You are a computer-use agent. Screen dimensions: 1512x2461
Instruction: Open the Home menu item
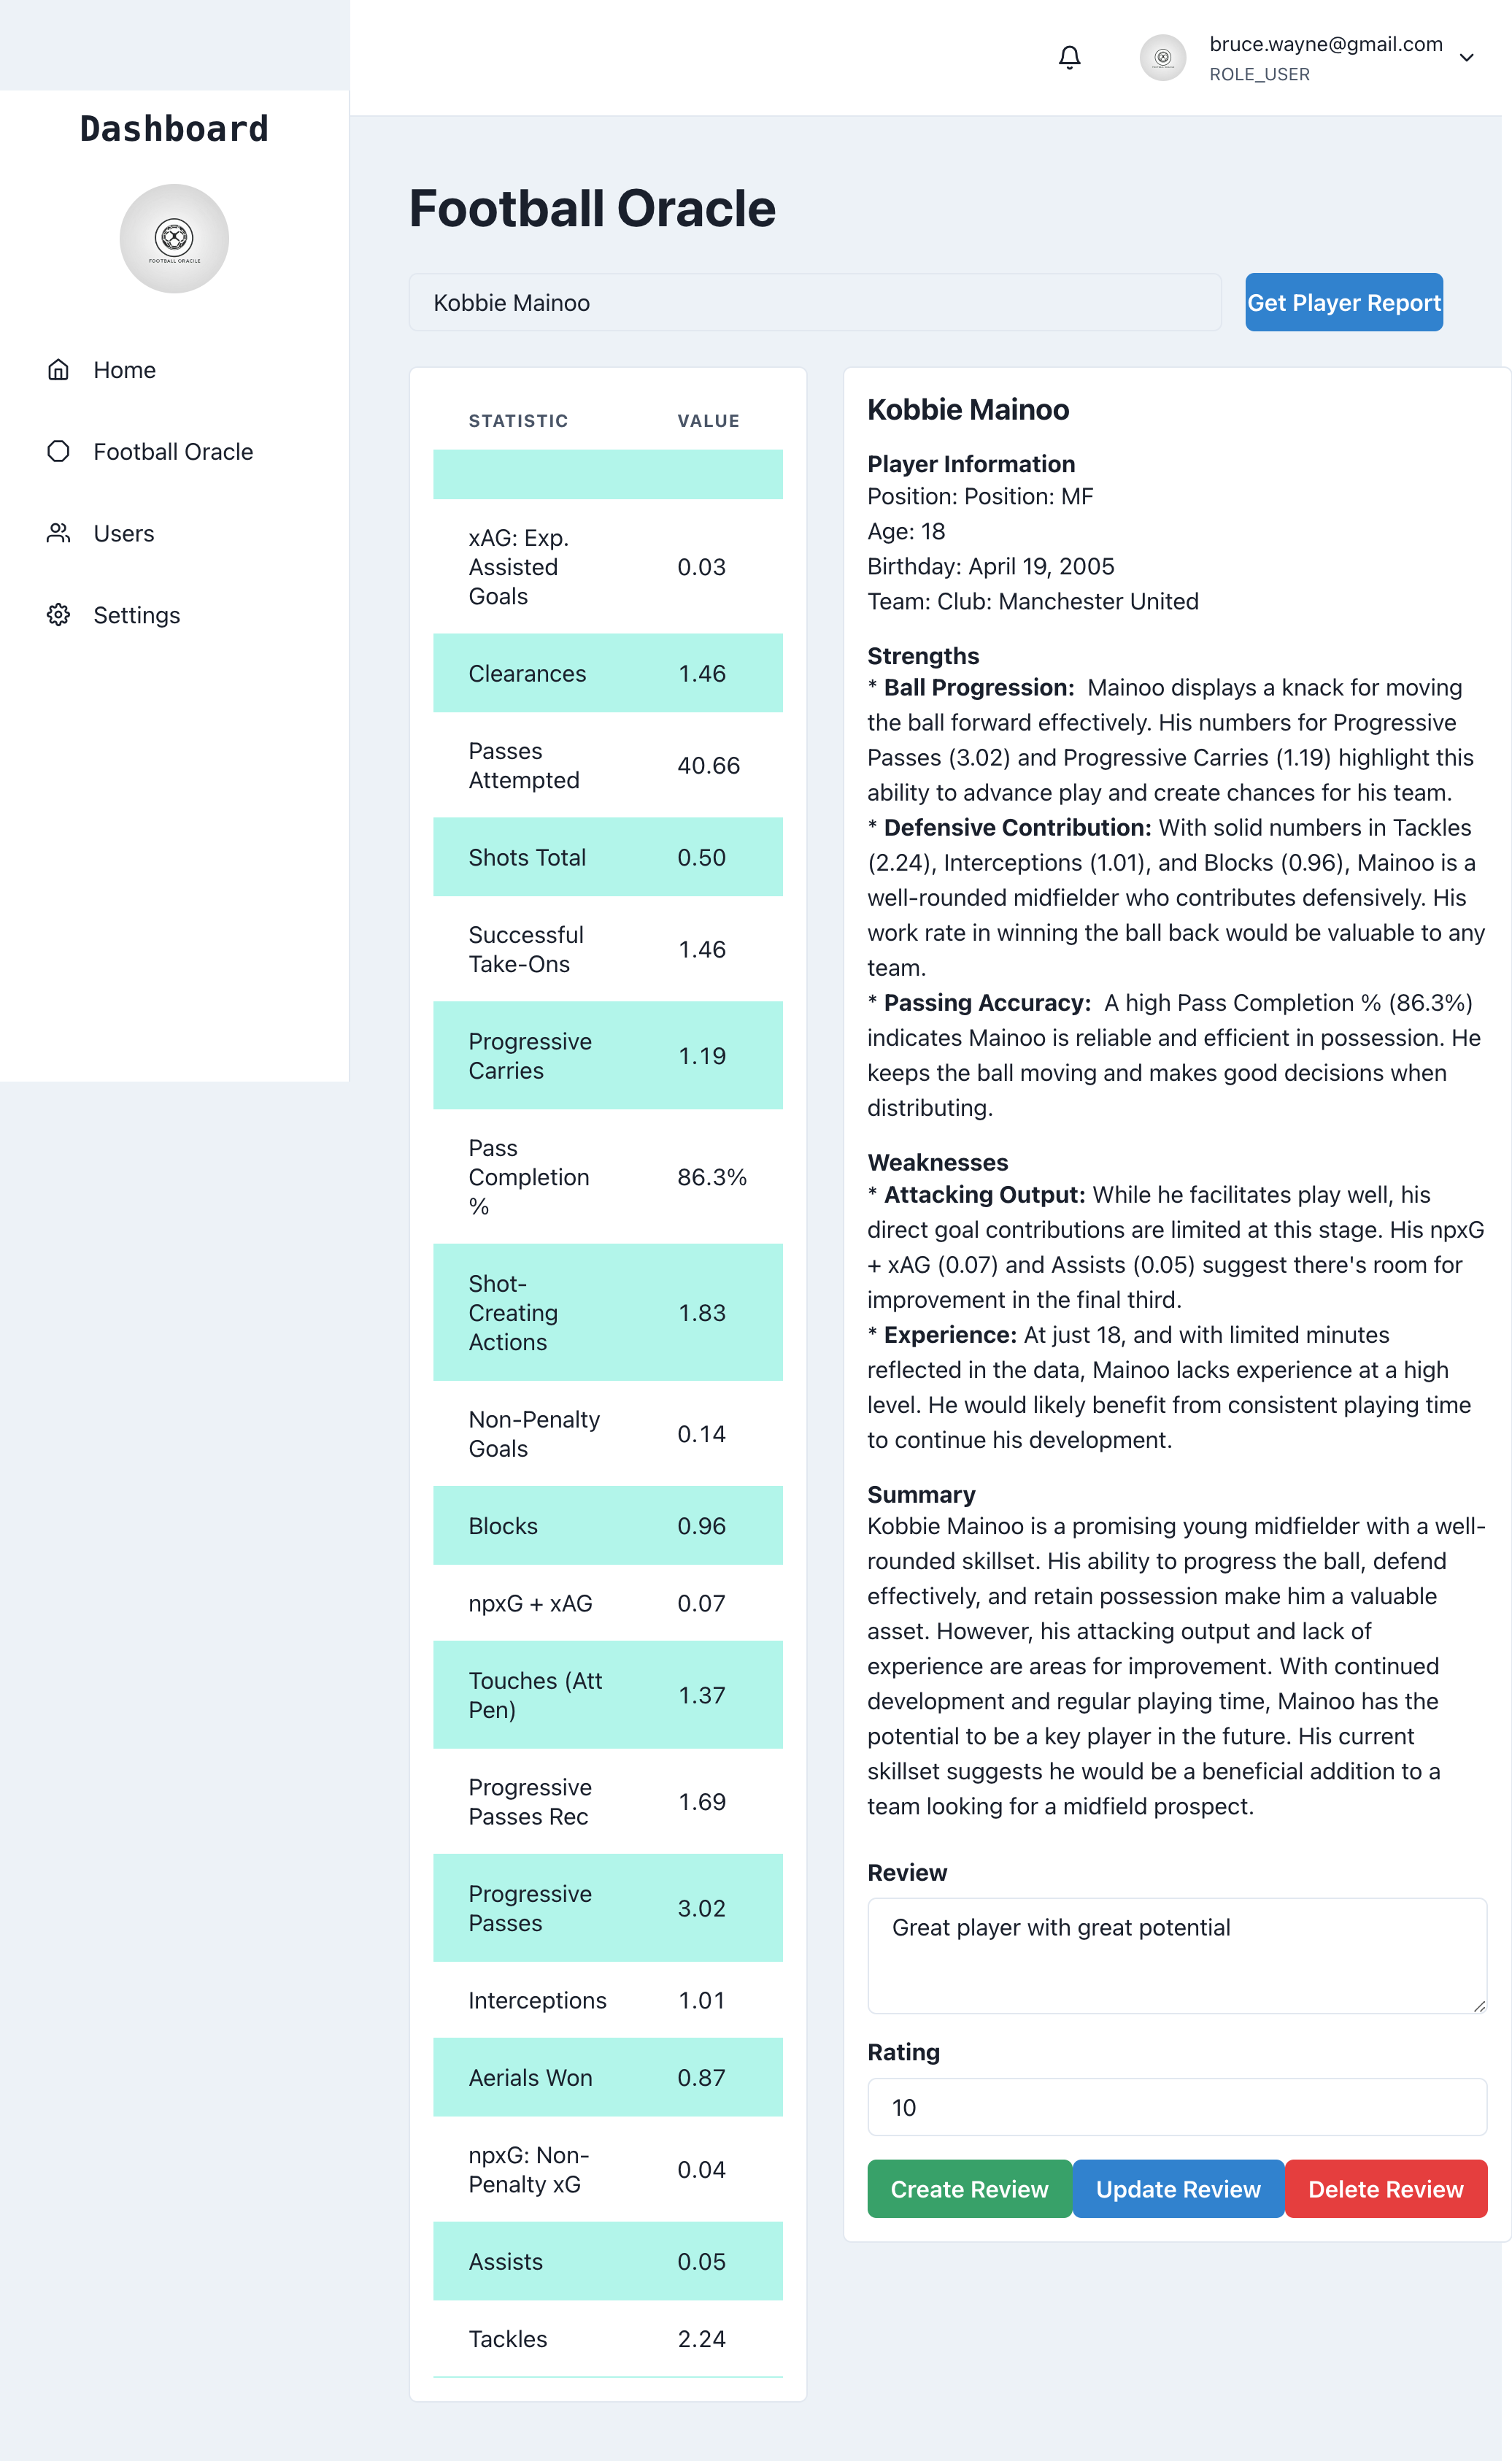(124, 370)
